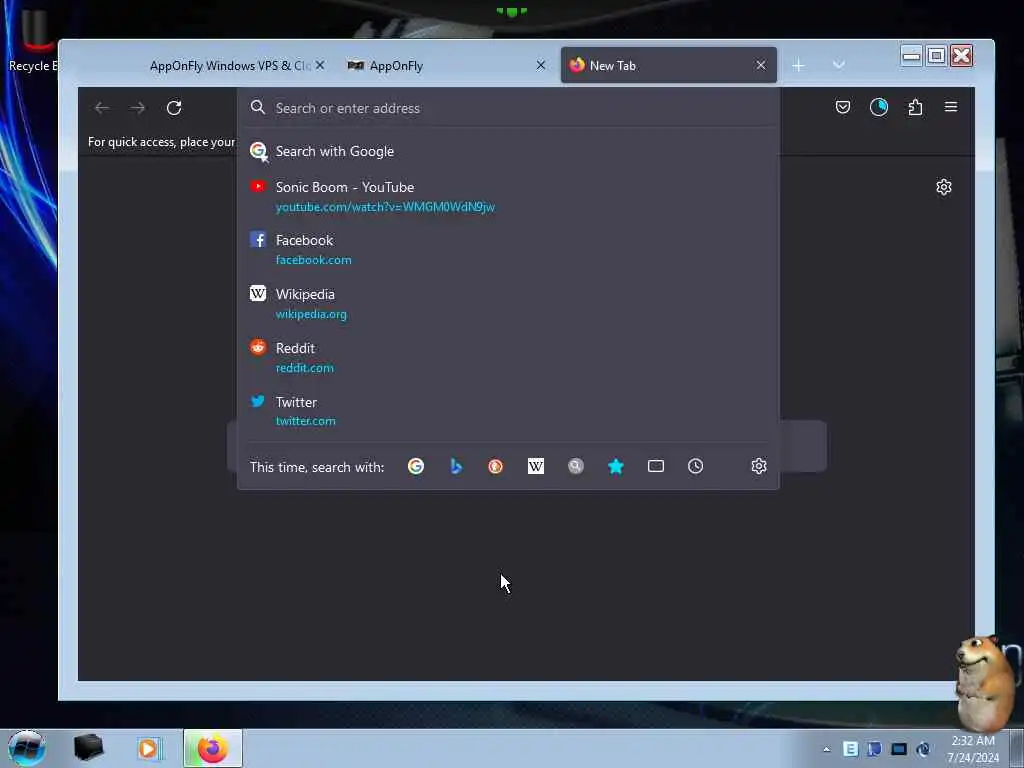
Task: Go back with the left arrow
Action: (102, 108)
